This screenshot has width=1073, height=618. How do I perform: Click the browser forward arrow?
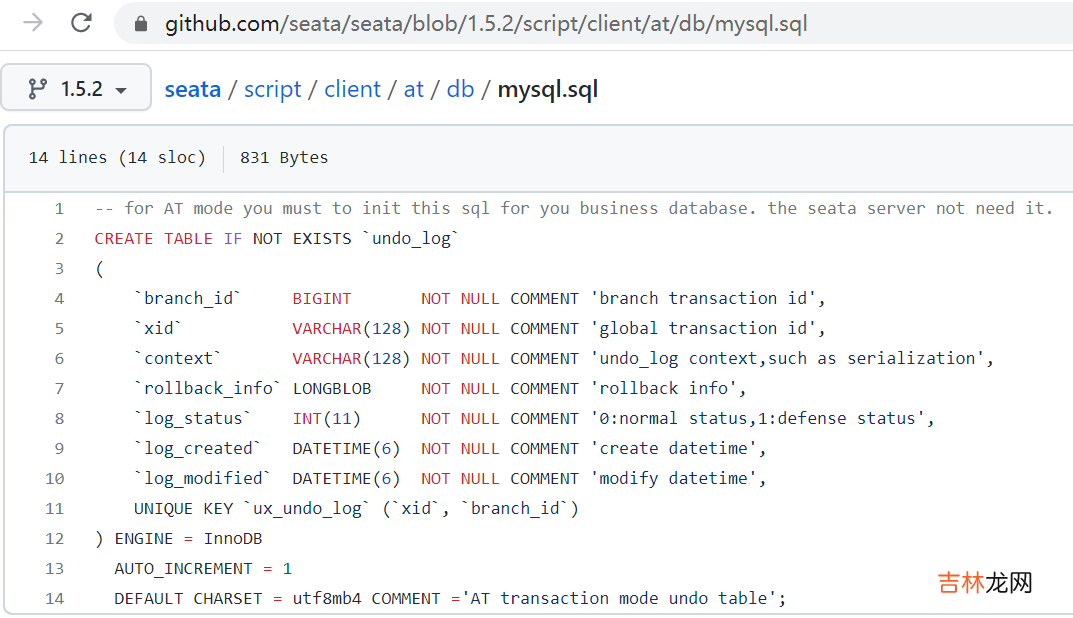[x=33, y=23]
